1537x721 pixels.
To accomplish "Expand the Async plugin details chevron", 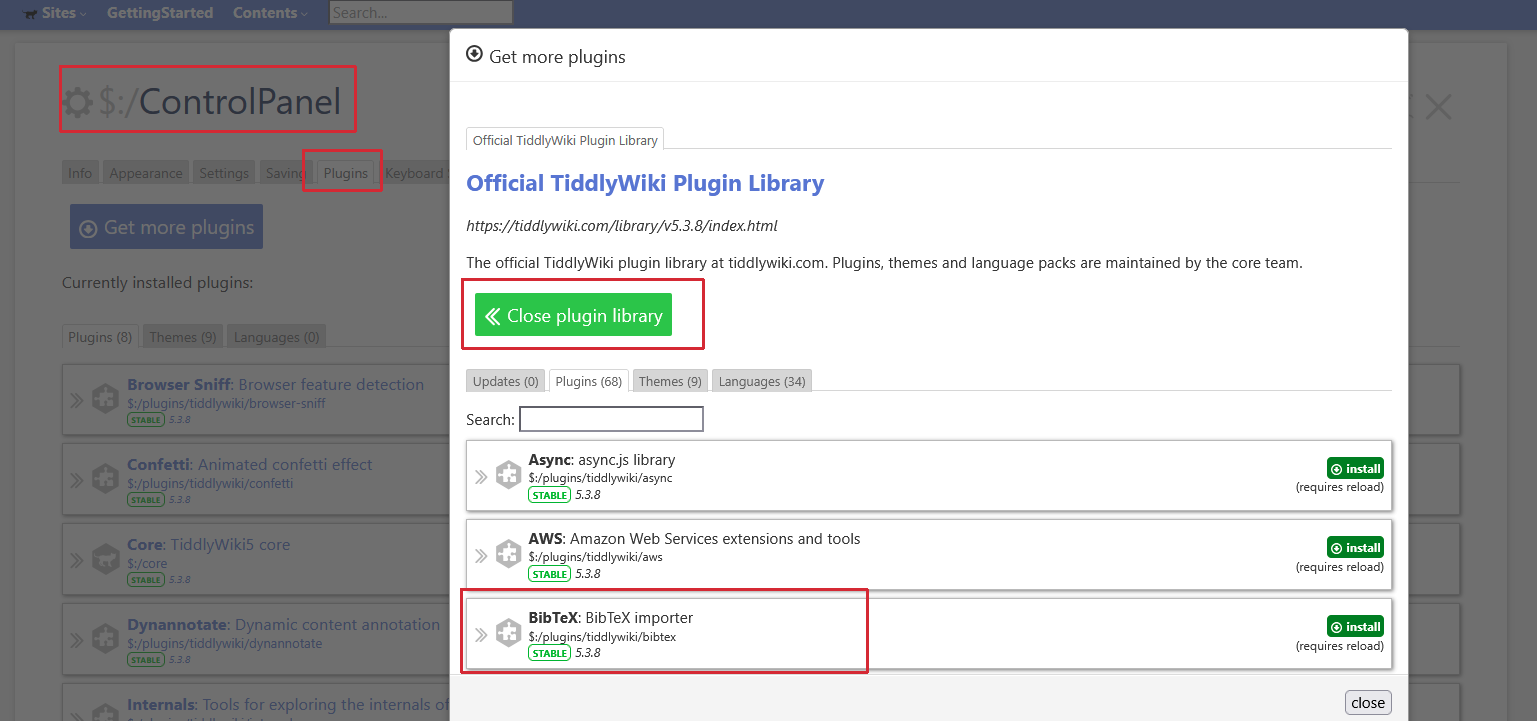I will point(481,477).
